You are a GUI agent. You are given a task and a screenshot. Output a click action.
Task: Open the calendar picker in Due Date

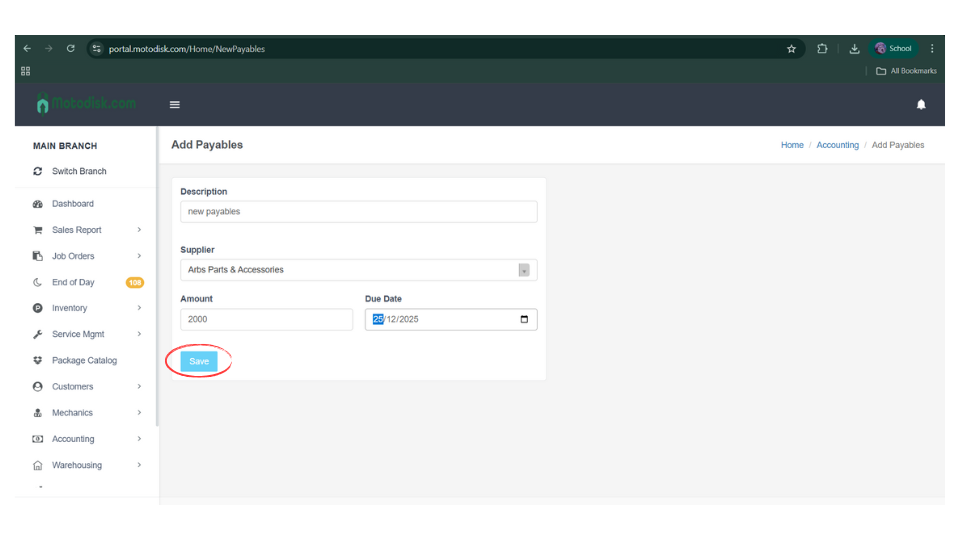pyautogui.click(x=524, y=319)
